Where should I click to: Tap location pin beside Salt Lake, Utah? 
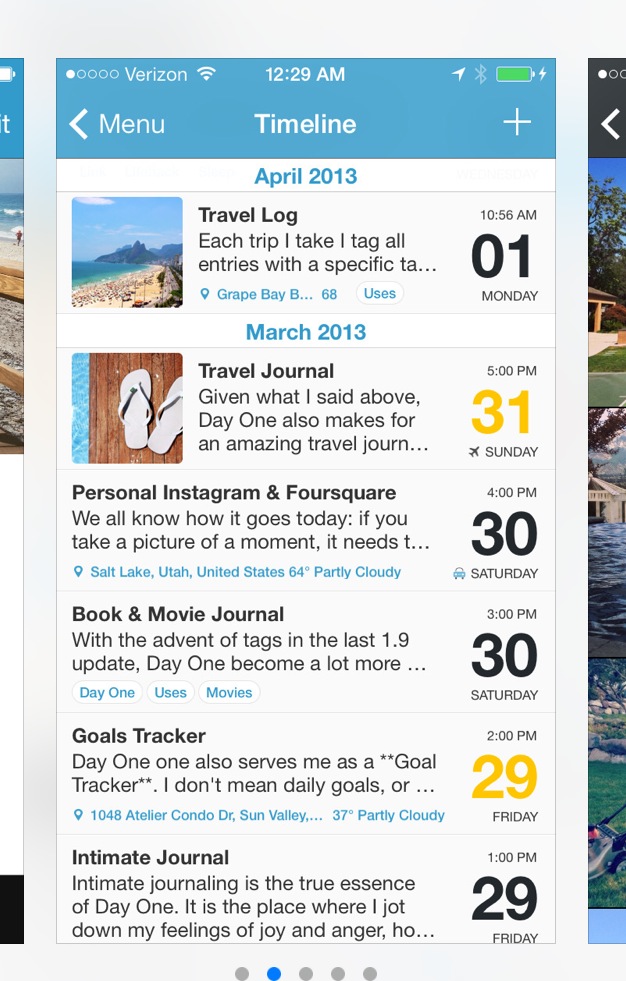click(78, 571)
